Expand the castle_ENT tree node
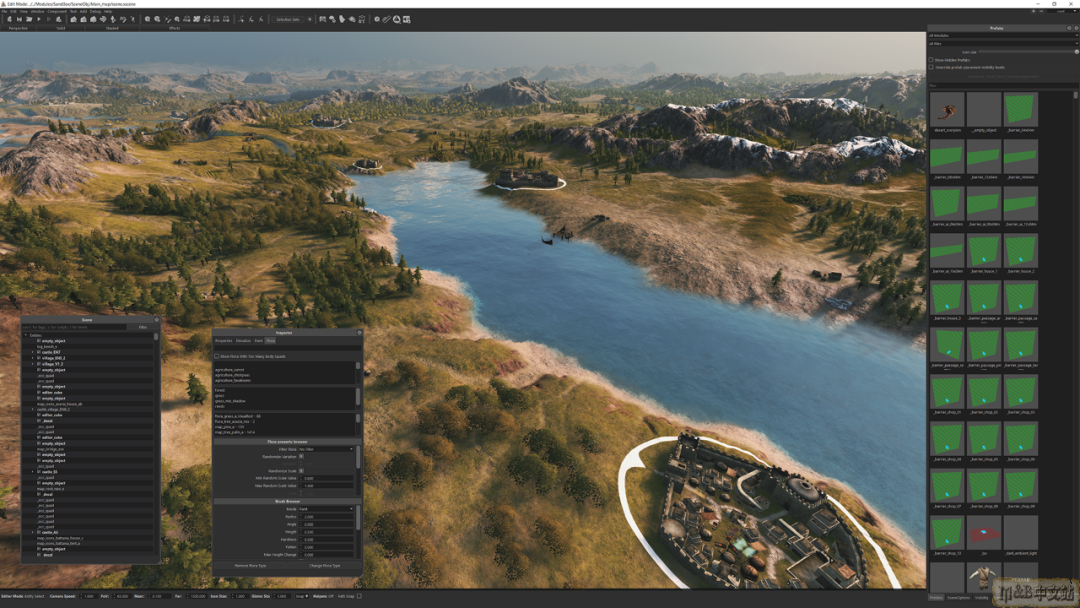Viewport: 1080px width, 608px height. pos(32,352)
